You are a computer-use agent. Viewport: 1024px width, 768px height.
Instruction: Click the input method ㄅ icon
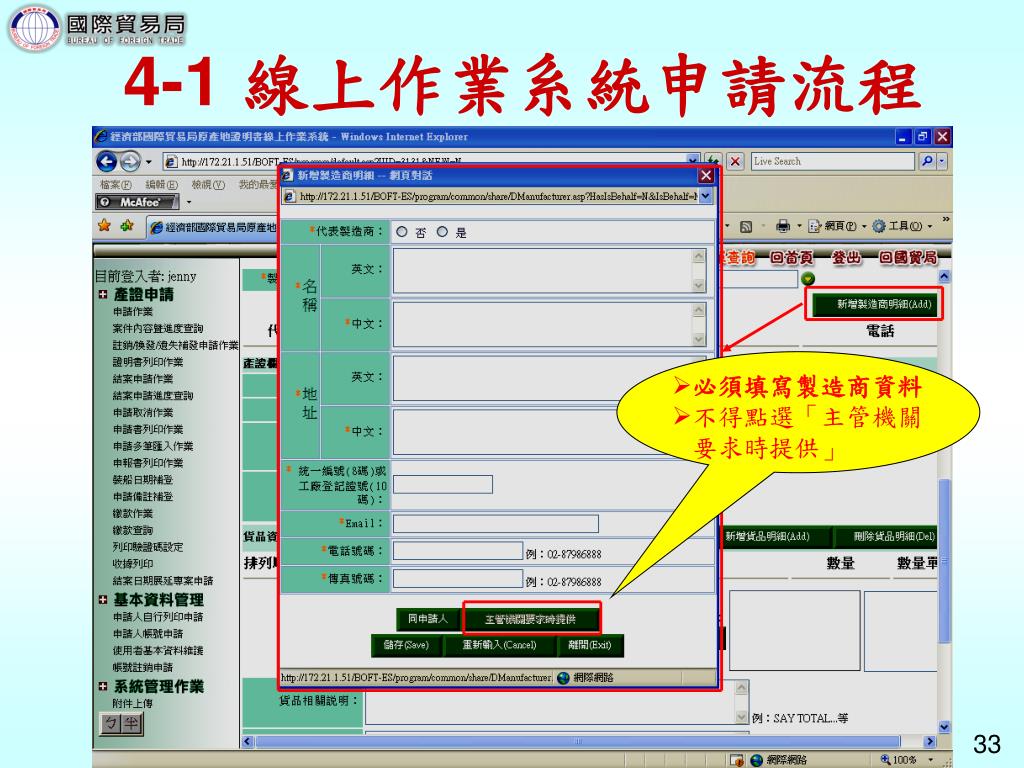click(112, 723)
